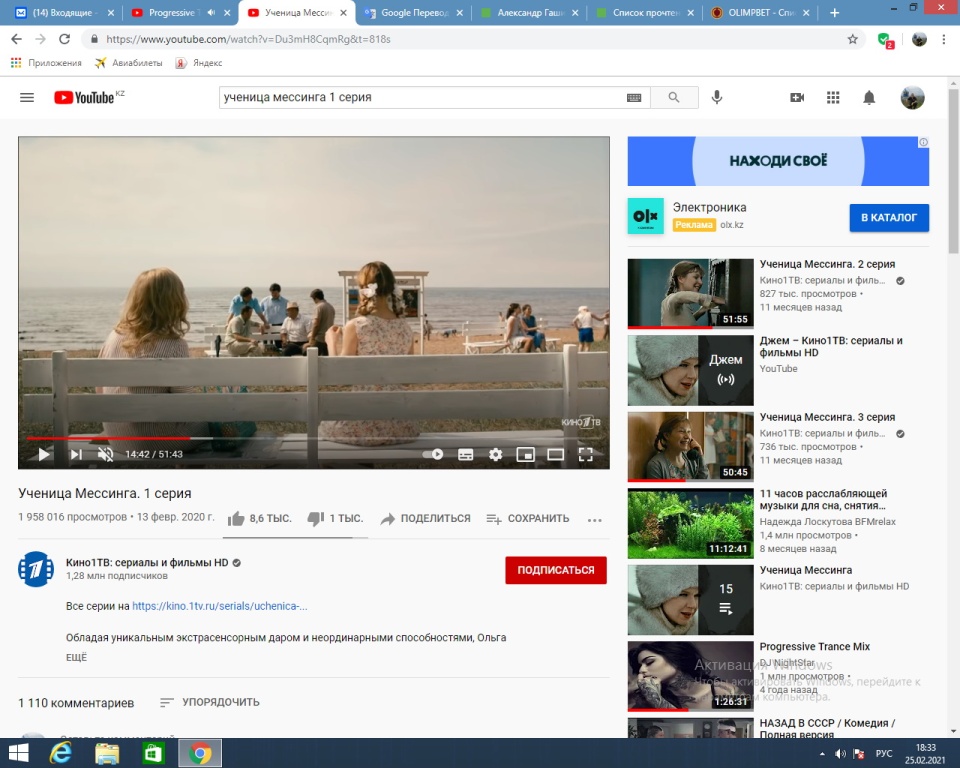Open the Приложения bookmarks shortcut
The width and height of the screenshot is (960, 768).
[46, 62]
